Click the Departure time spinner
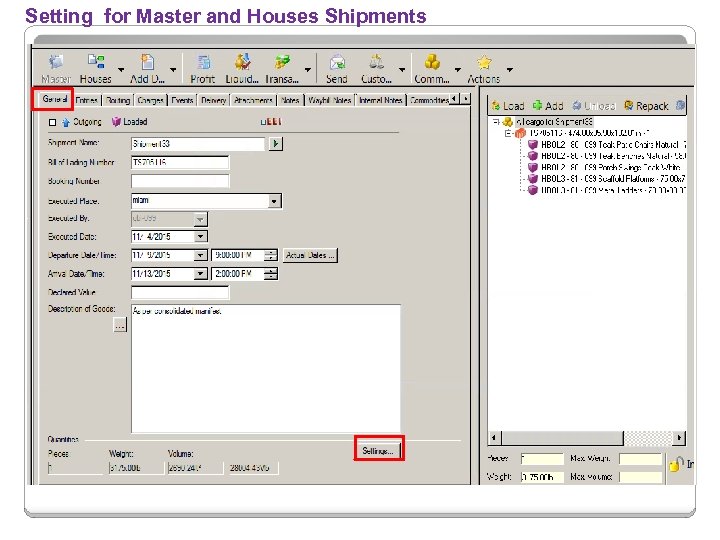This screenshot has height=540, width=720. 271,255
